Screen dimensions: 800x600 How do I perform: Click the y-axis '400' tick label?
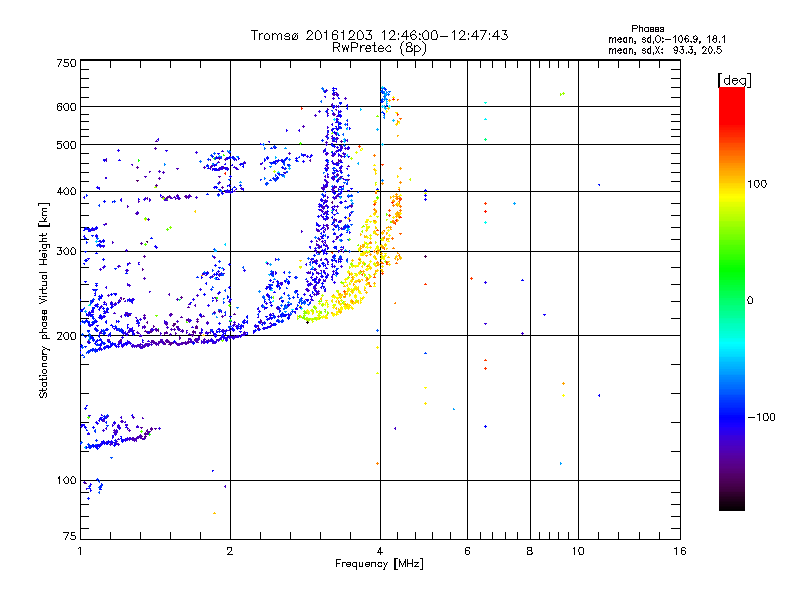[x=66, y=192]
